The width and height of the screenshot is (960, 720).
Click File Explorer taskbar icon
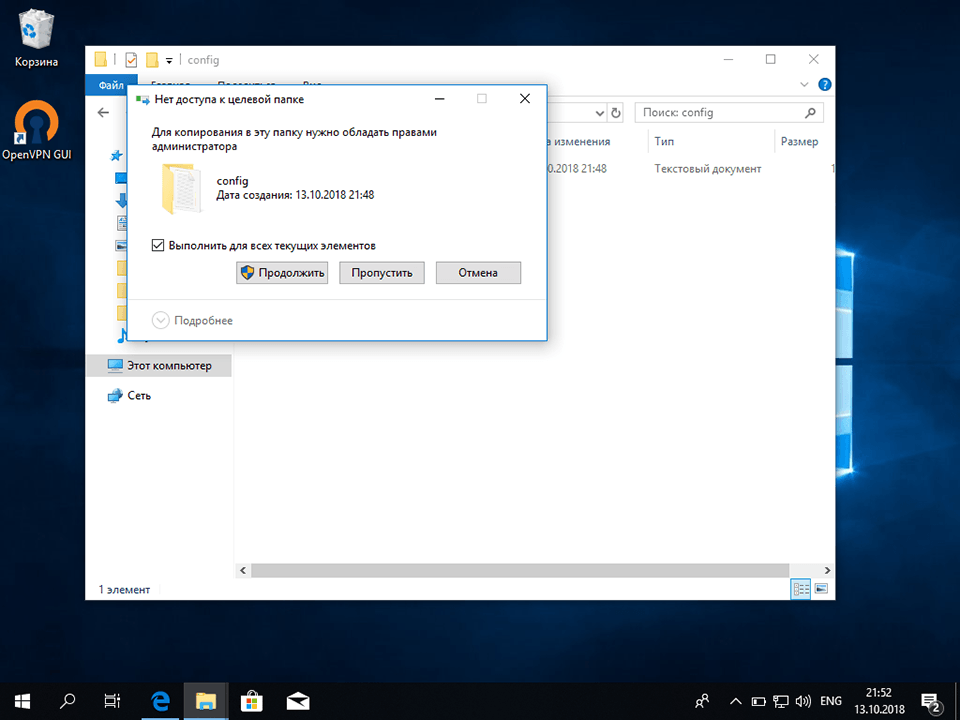coord(206,701)
